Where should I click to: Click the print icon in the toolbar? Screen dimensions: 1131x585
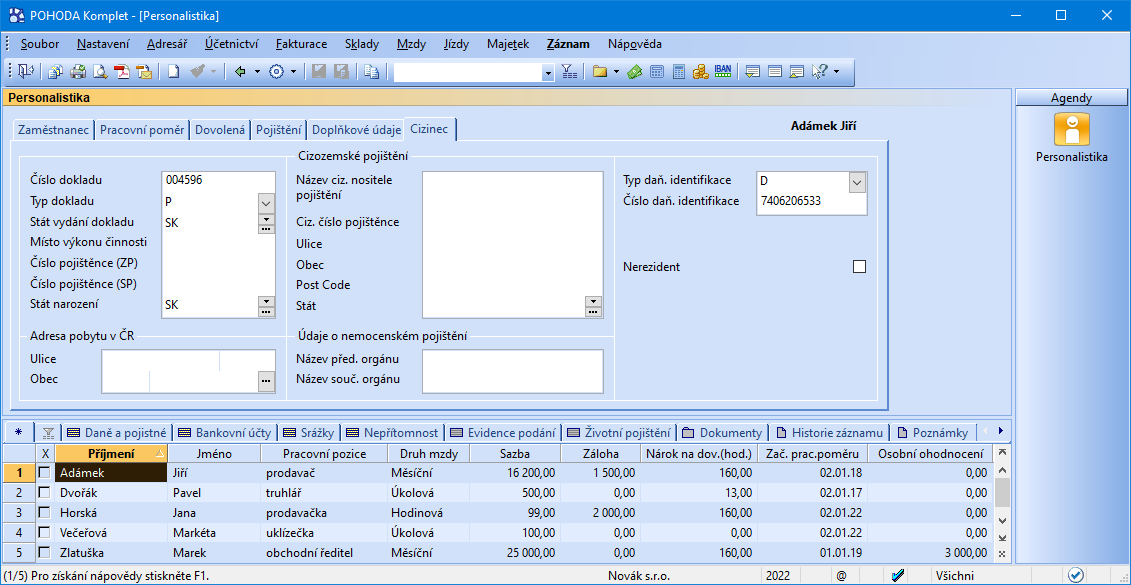coord(77,72)
